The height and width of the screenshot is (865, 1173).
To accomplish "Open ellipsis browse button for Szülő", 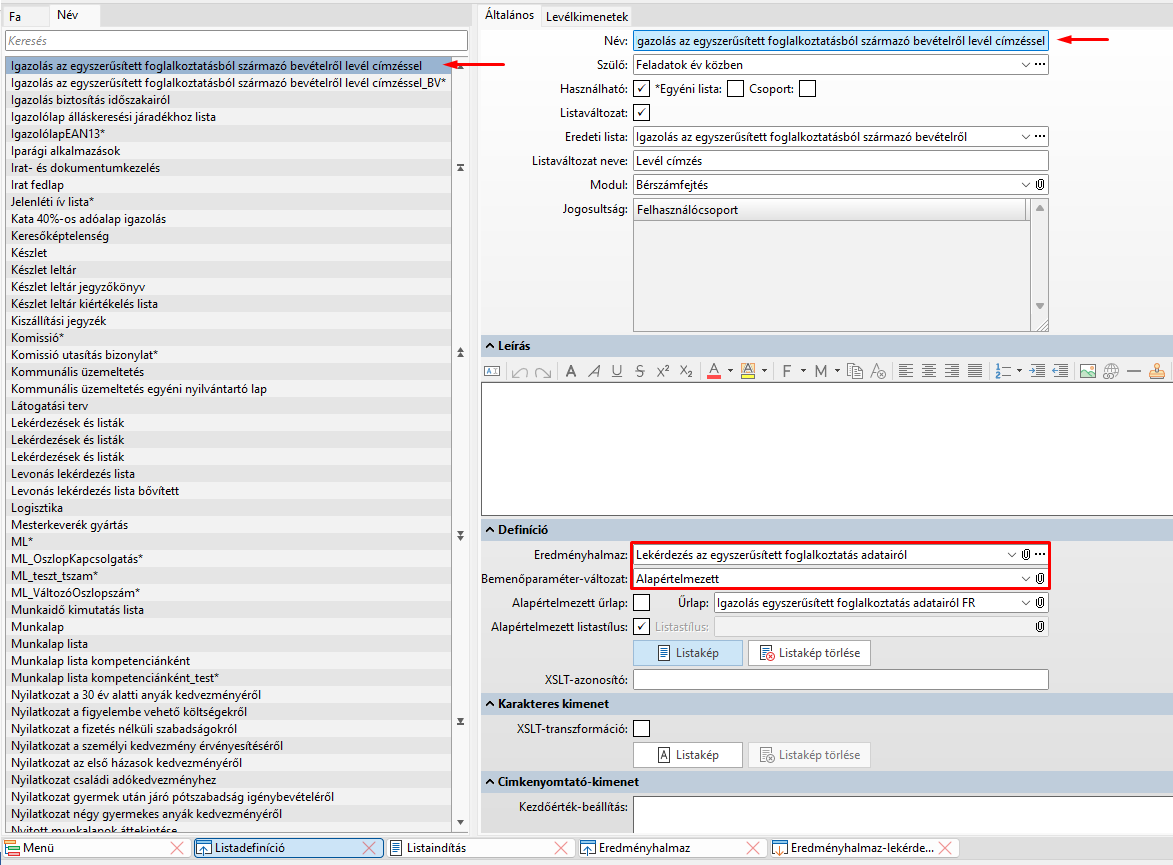I will (x=1040, y=64).
